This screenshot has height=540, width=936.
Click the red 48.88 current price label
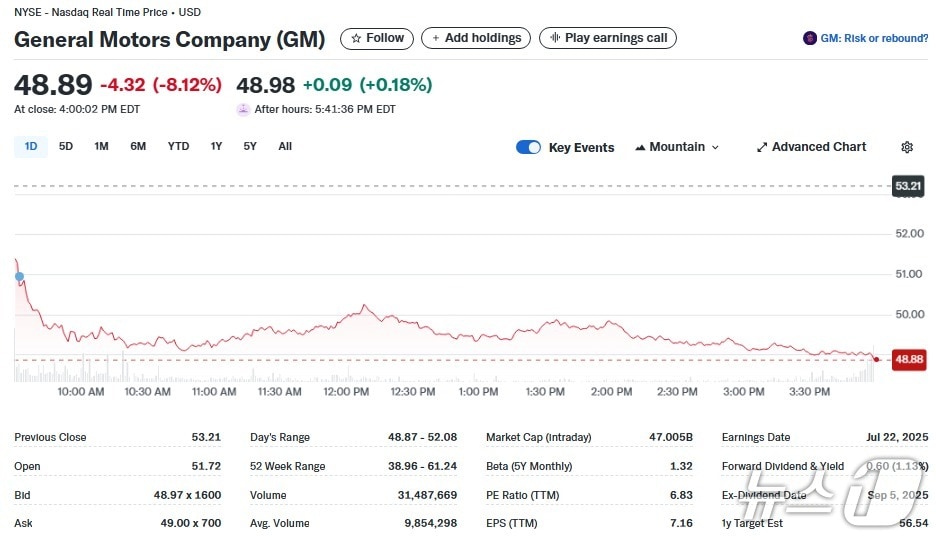pos(908,359)
